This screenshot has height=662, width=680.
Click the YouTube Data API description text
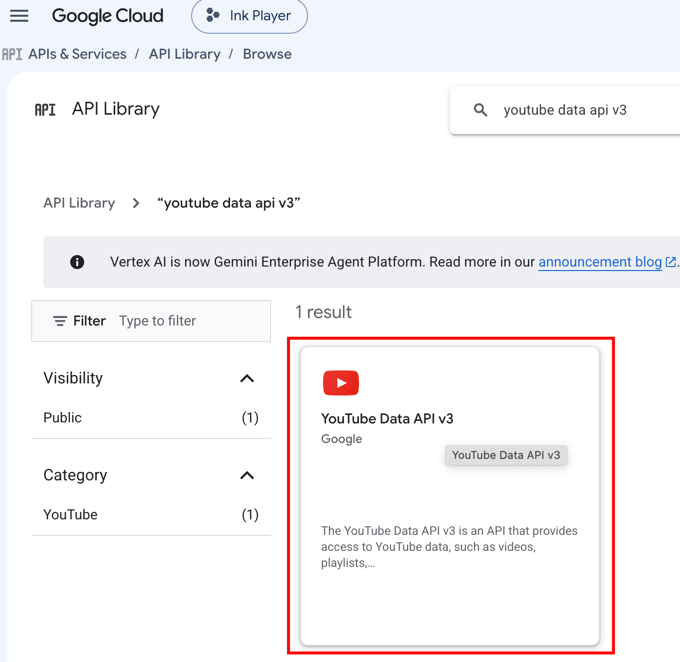coord(449,547)
